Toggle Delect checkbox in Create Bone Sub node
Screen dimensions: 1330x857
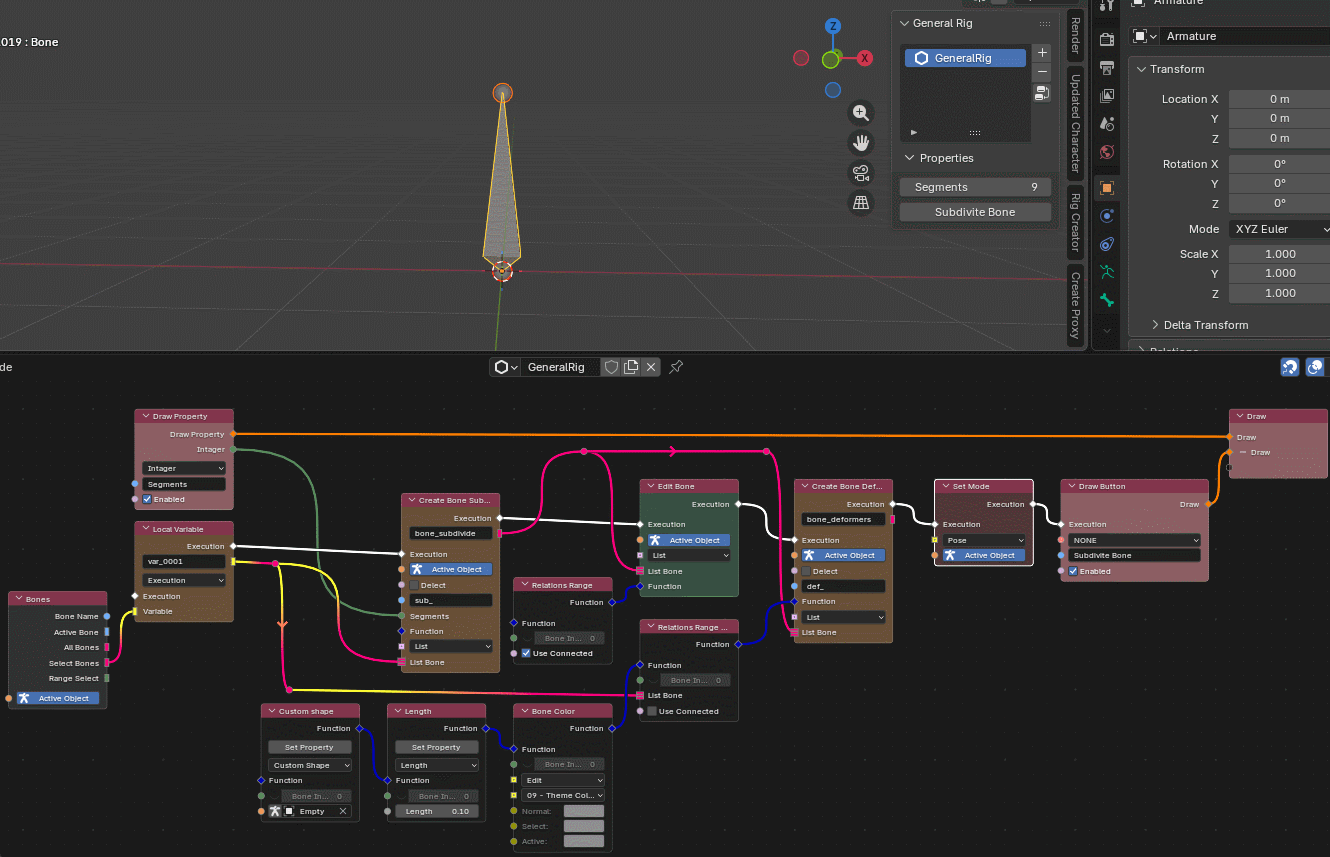click(x=415, y=585)
